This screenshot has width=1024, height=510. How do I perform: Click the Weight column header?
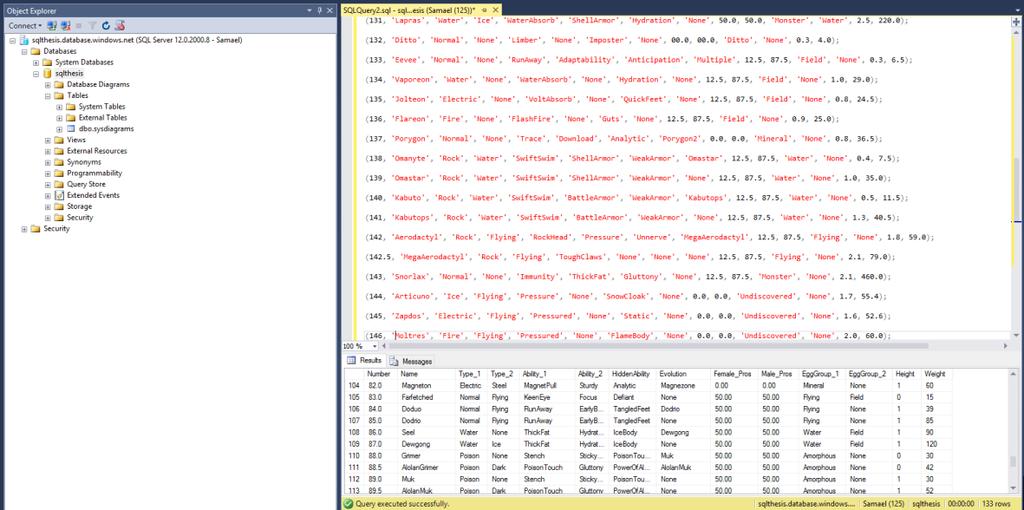pyautogui.click(x=937, y=374)
